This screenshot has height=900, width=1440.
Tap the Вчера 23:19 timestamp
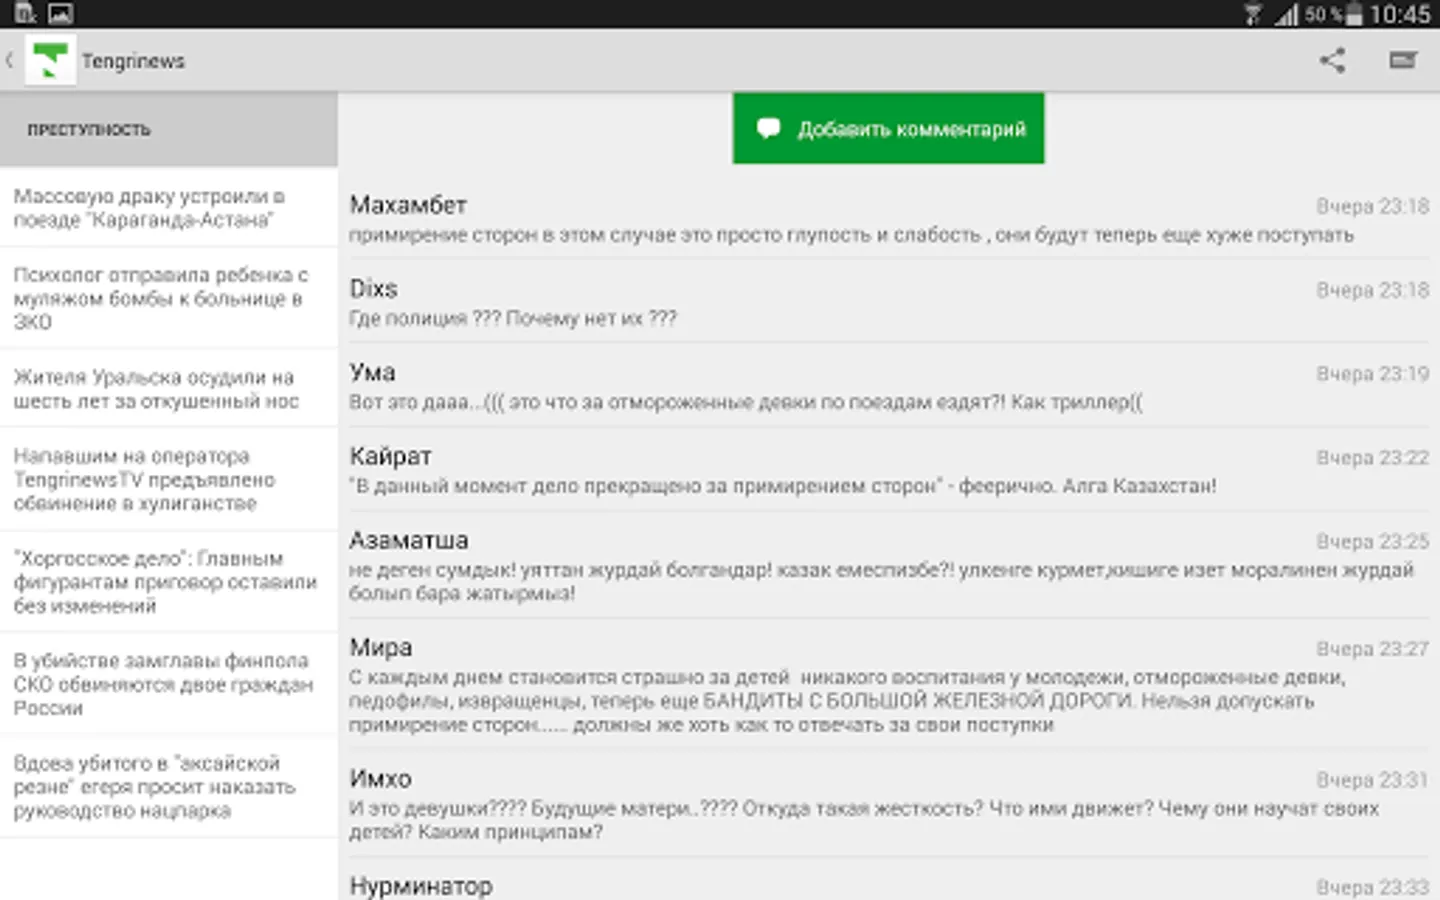1372,374
